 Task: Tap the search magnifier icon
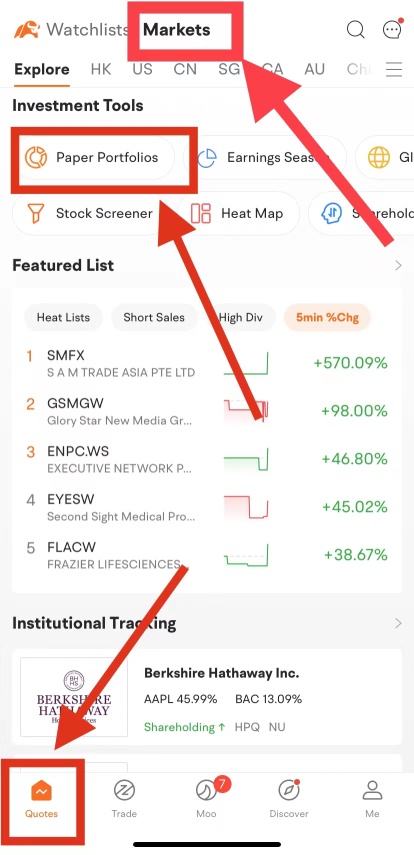coord(356,29)
